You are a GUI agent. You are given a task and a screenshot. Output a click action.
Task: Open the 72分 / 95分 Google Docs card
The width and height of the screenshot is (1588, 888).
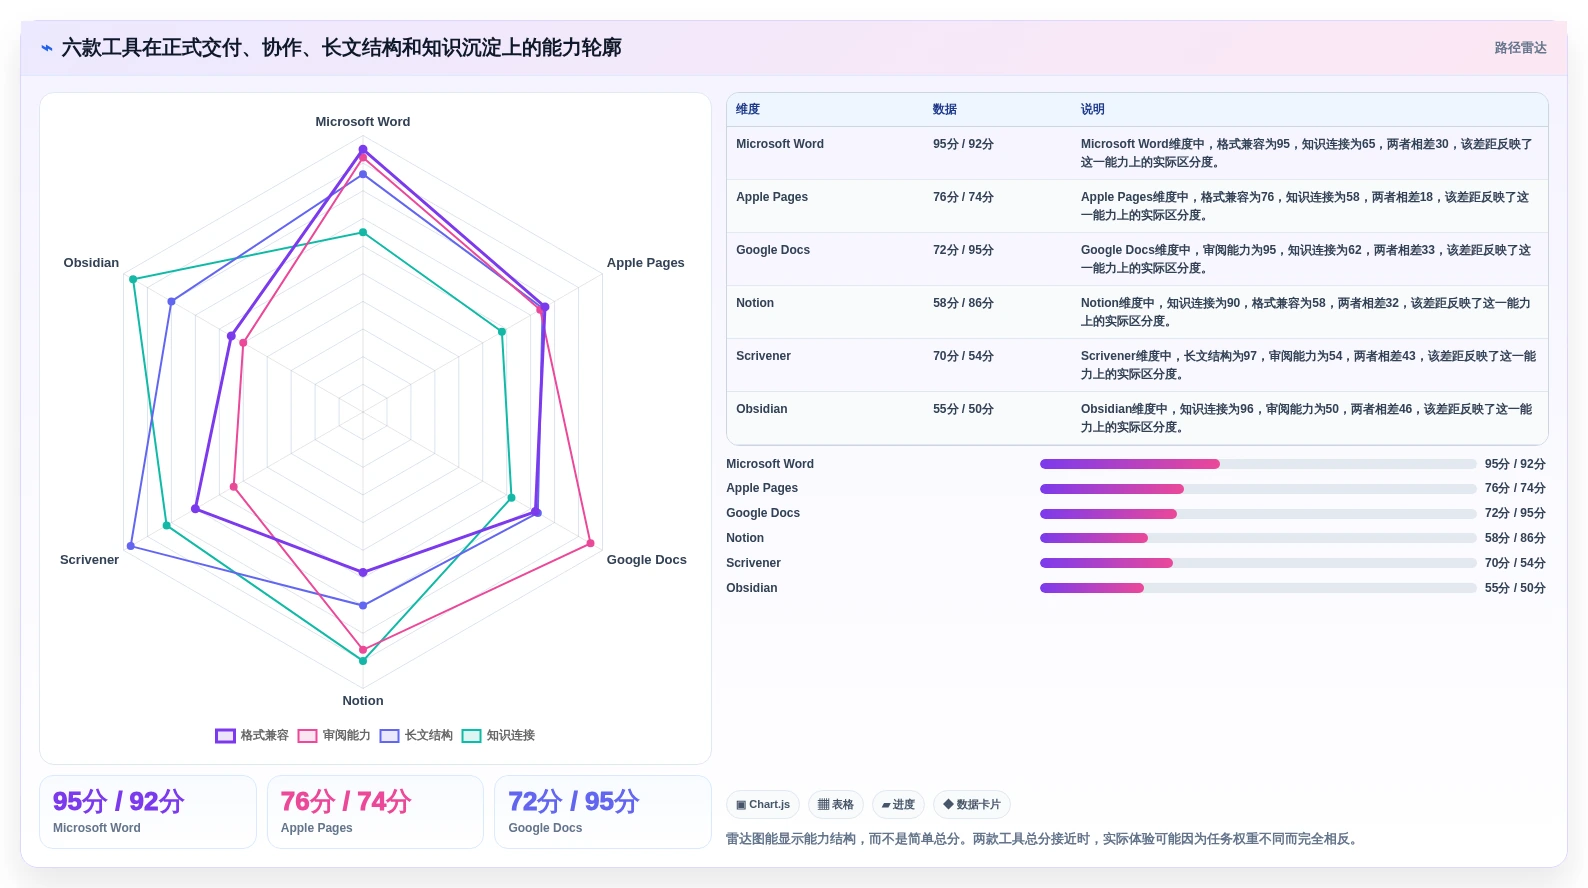point(603,812)
